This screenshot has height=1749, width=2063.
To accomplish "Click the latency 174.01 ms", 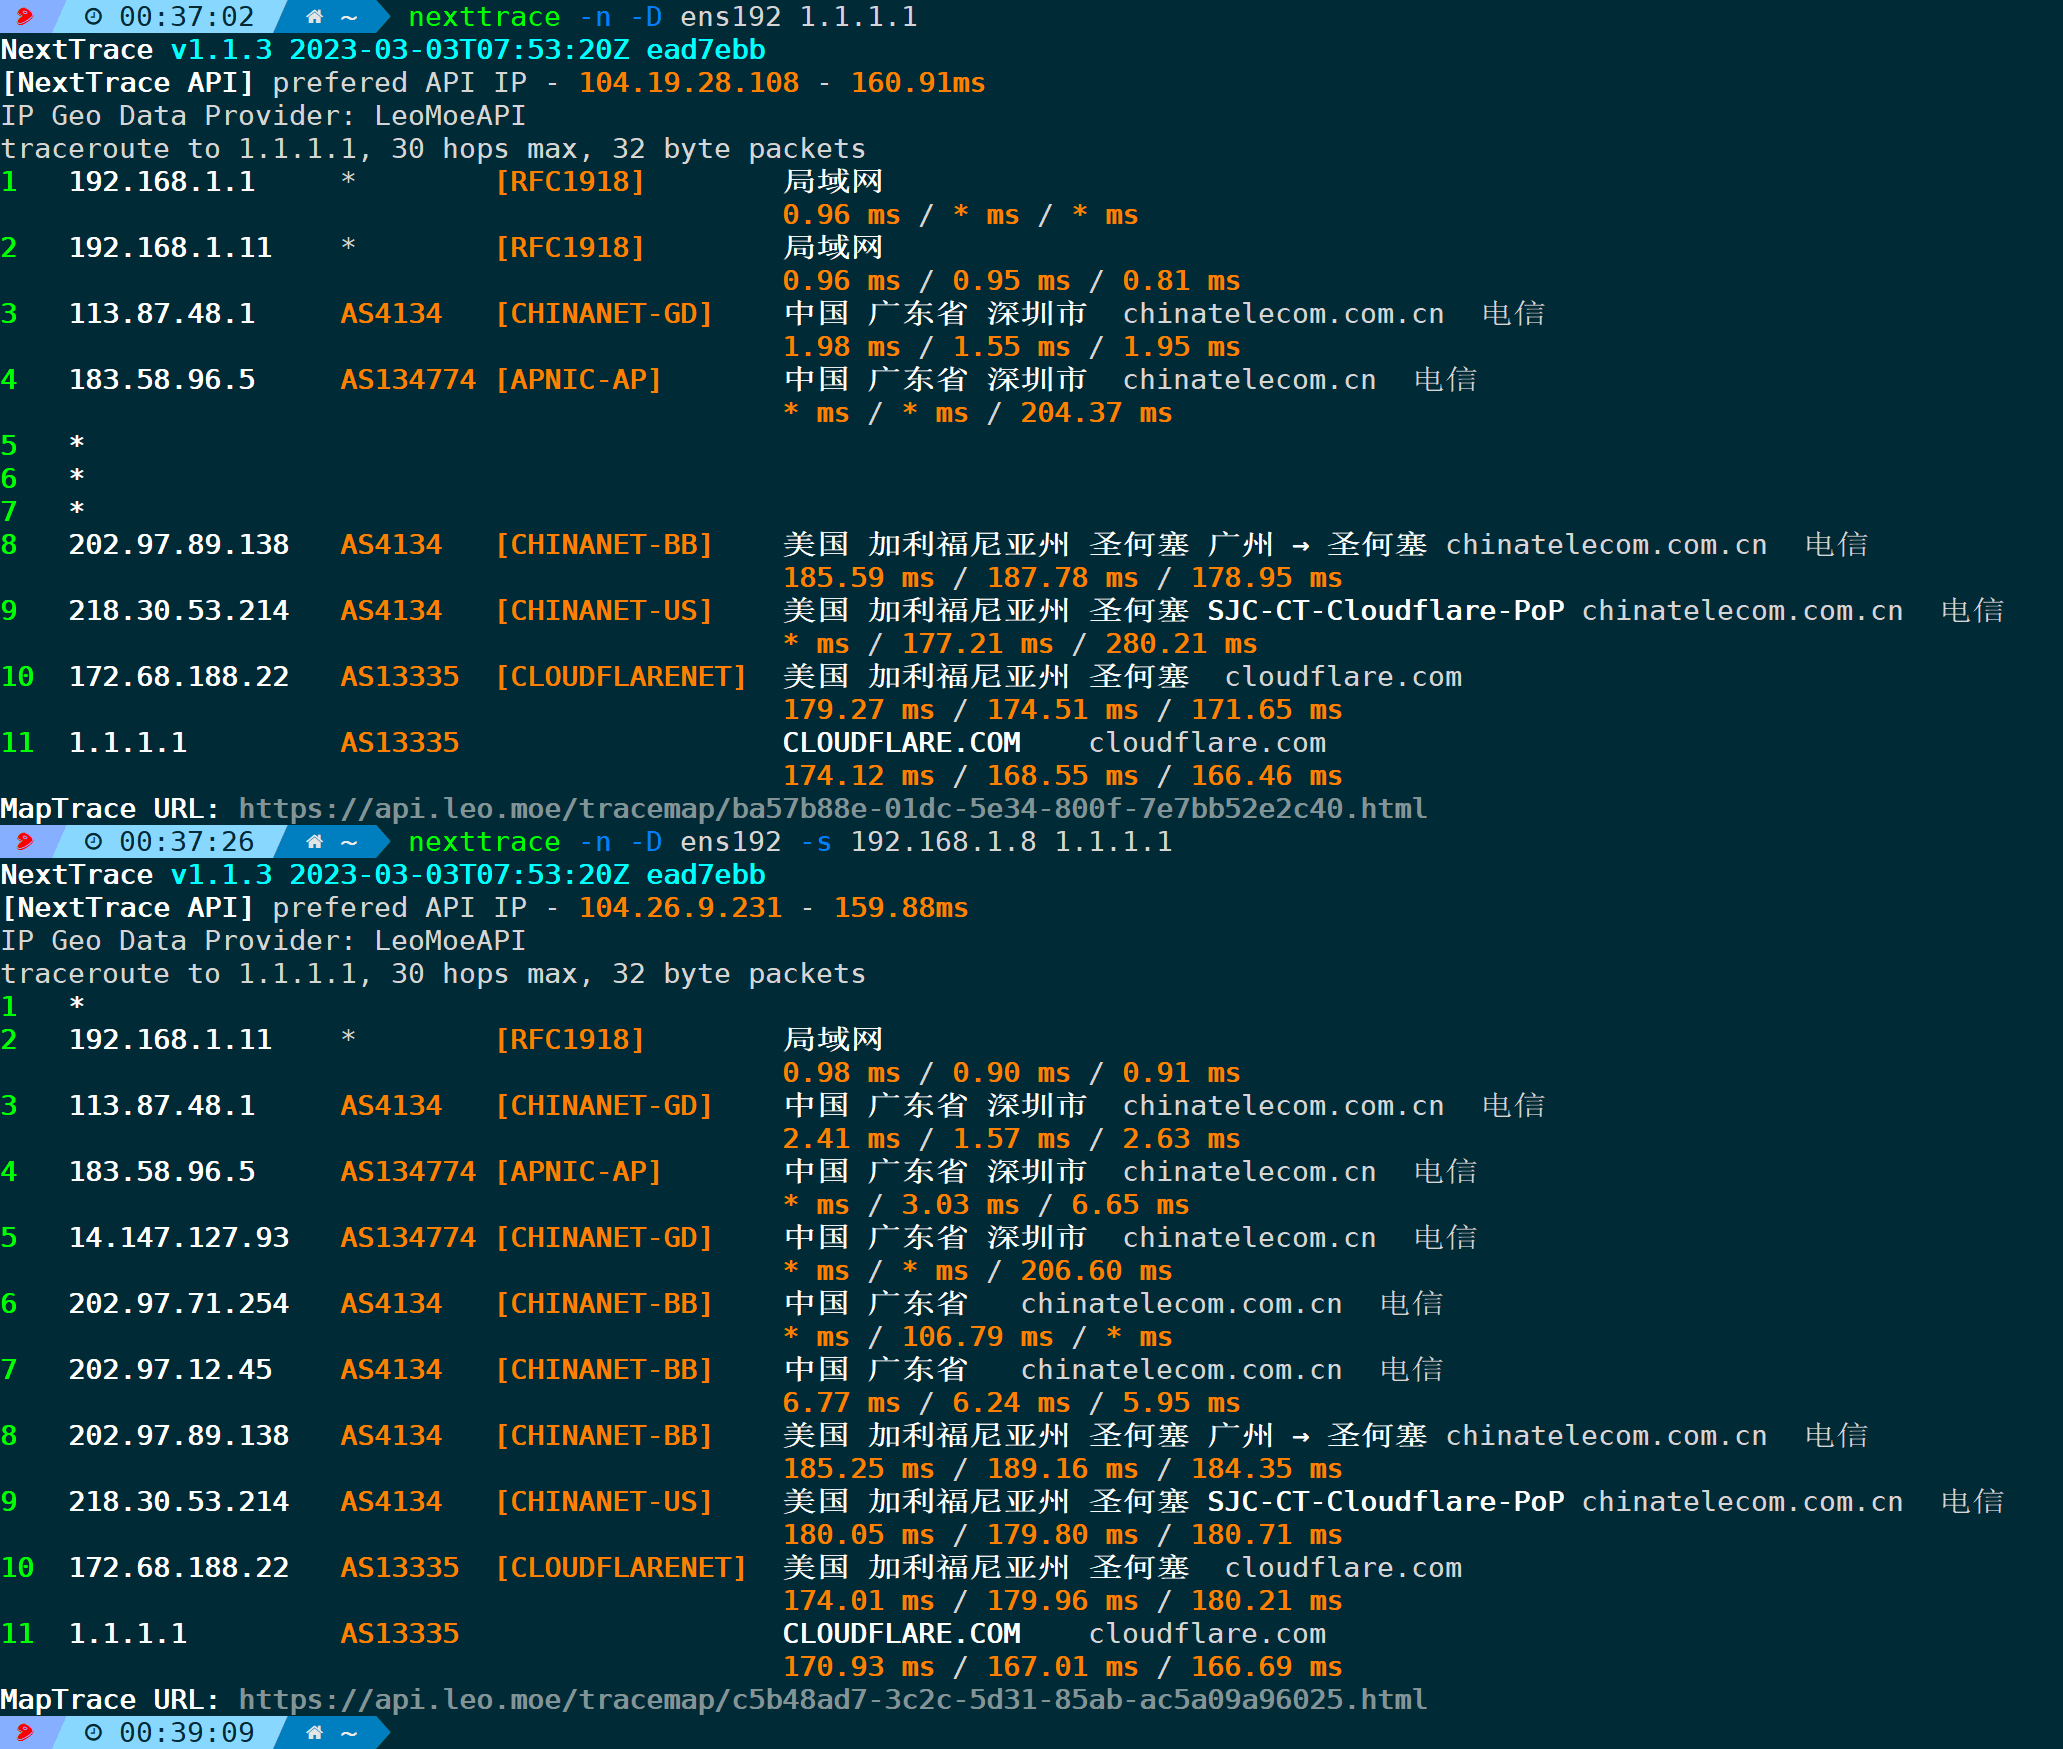I will [x=858, y=1600].
